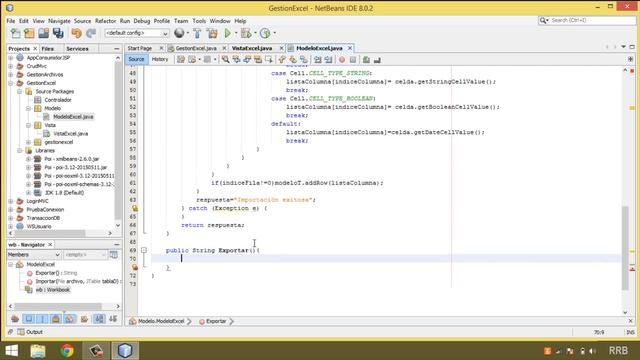This screenshot has height=360, width=640.
Task: Toggle the editor Source view button
Action: 136,60
